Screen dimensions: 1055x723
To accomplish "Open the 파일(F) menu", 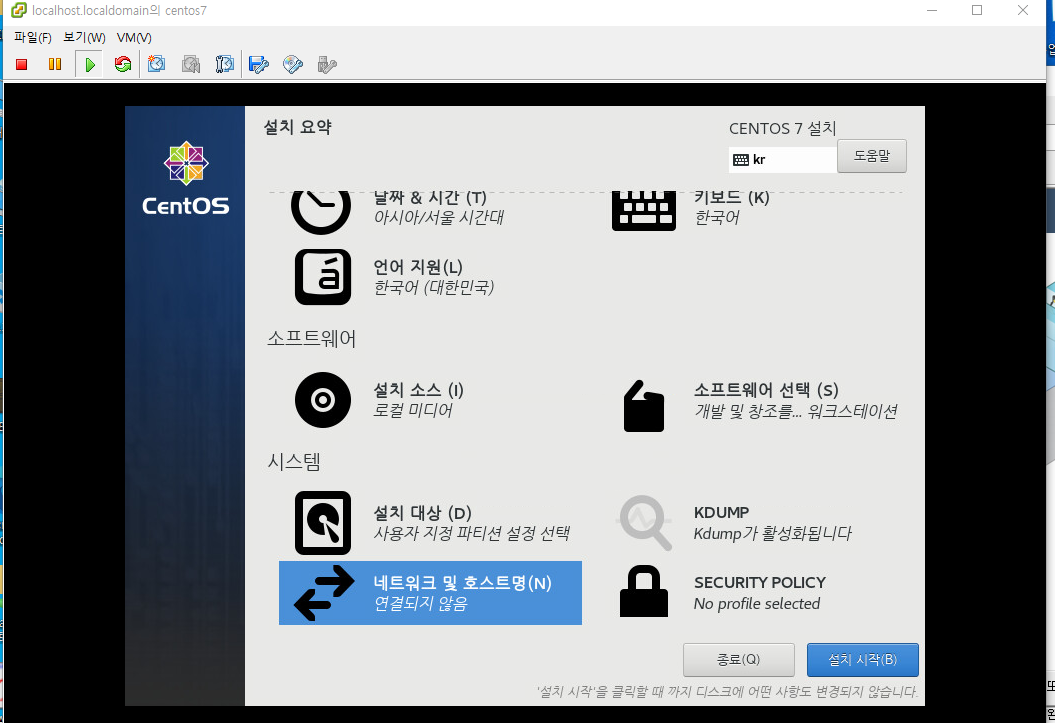I will tap(32, 38).
